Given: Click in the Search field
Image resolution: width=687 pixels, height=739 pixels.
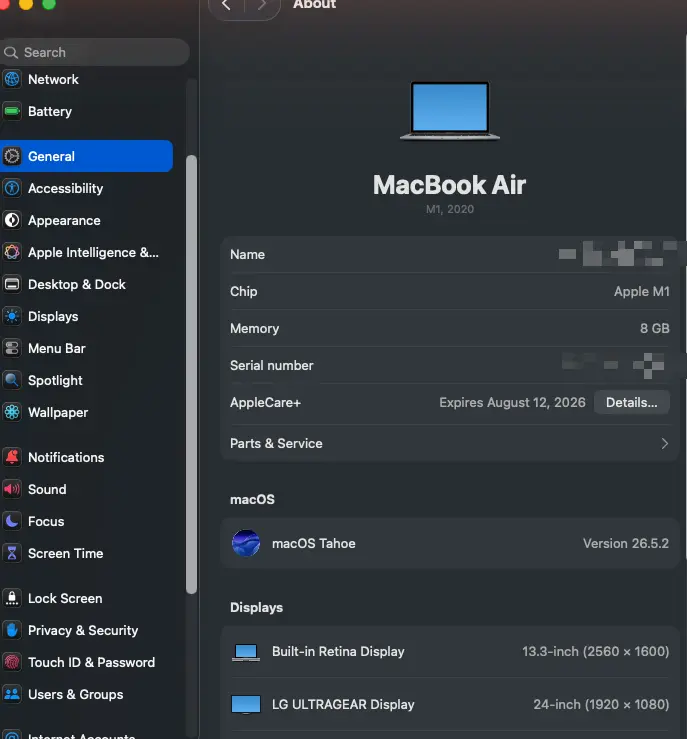Looking at the screenshot, I should [95, 52].
